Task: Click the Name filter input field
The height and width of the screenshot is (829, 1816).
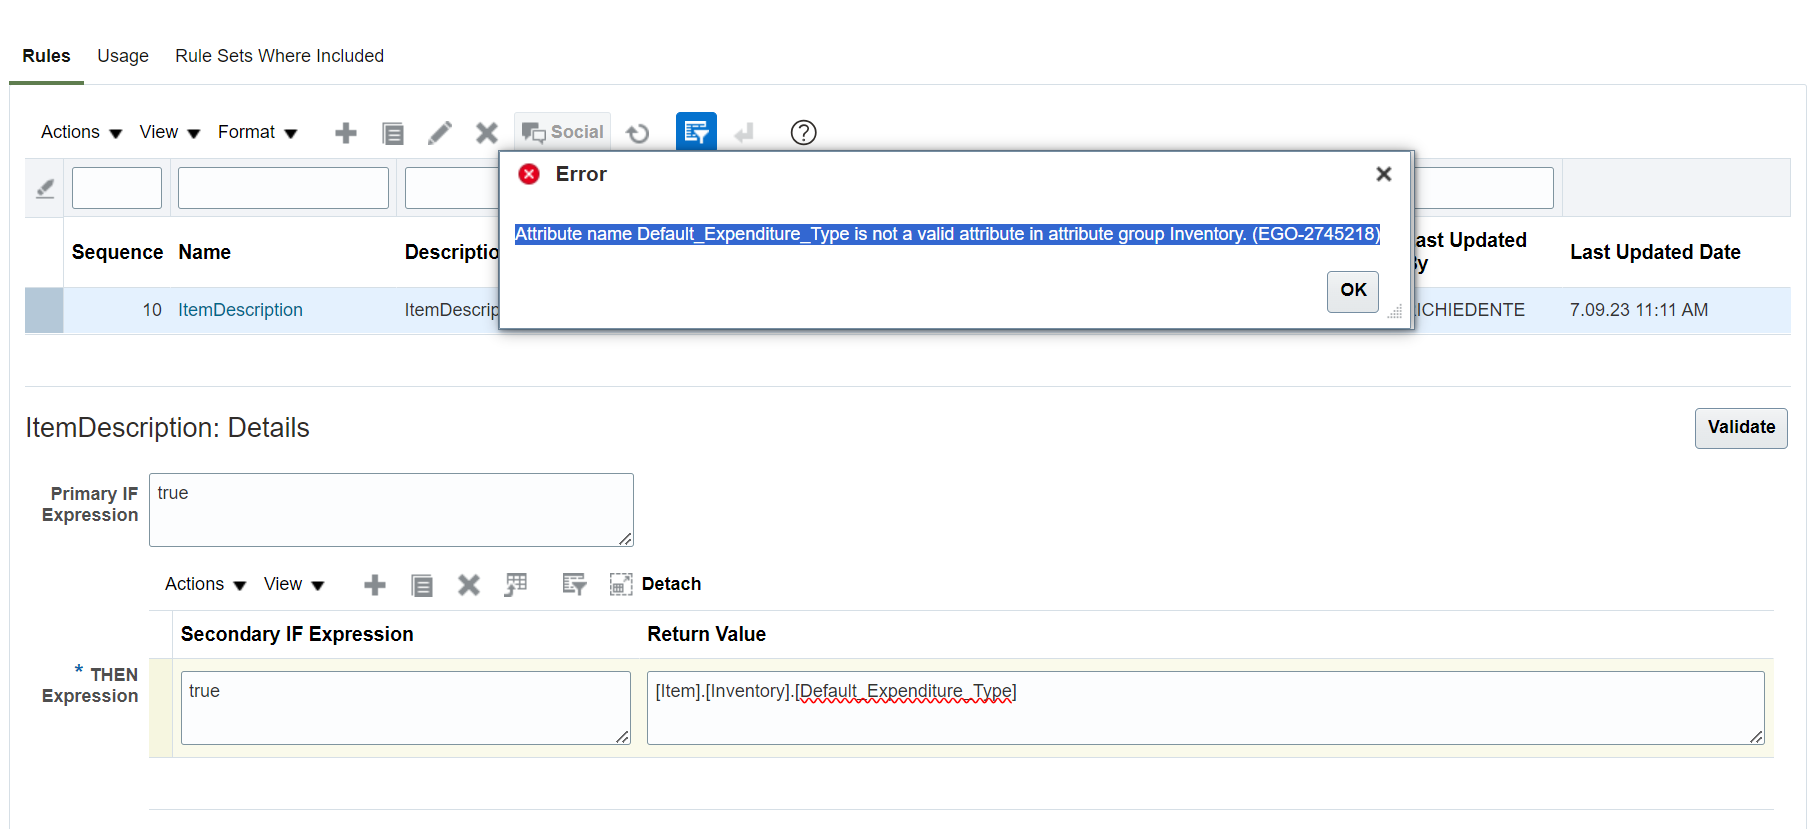Action: pyautogui.click(x=283, y=188)
